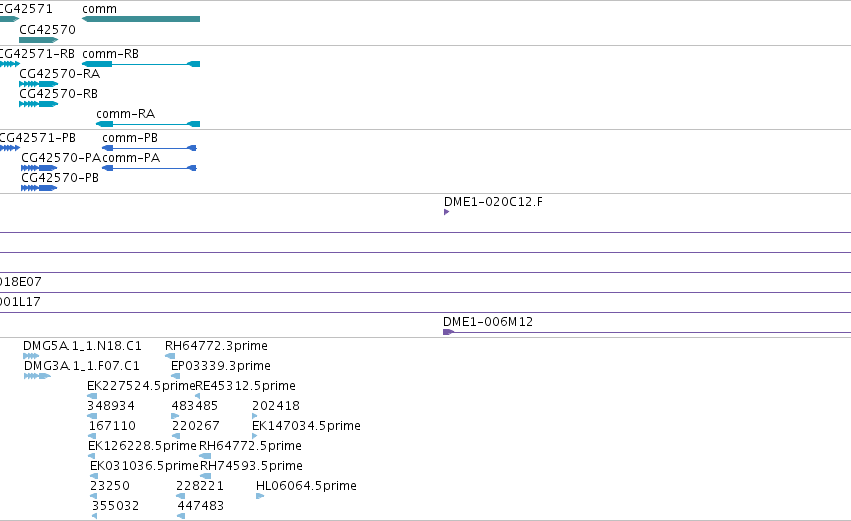The image size is (851, 521).
Task: Select the 447483 EST arrow marker
Action: [x=181, y=516]
